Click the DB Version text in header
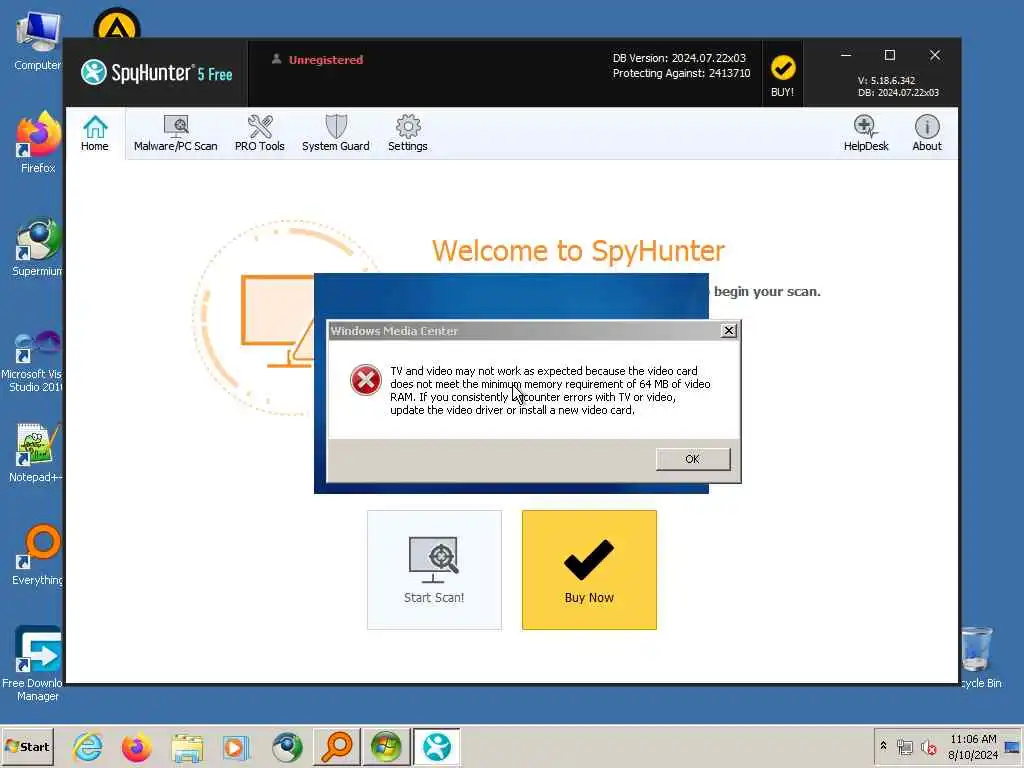The height and width of the screenshot is (768, 1024). pos(679,58)
